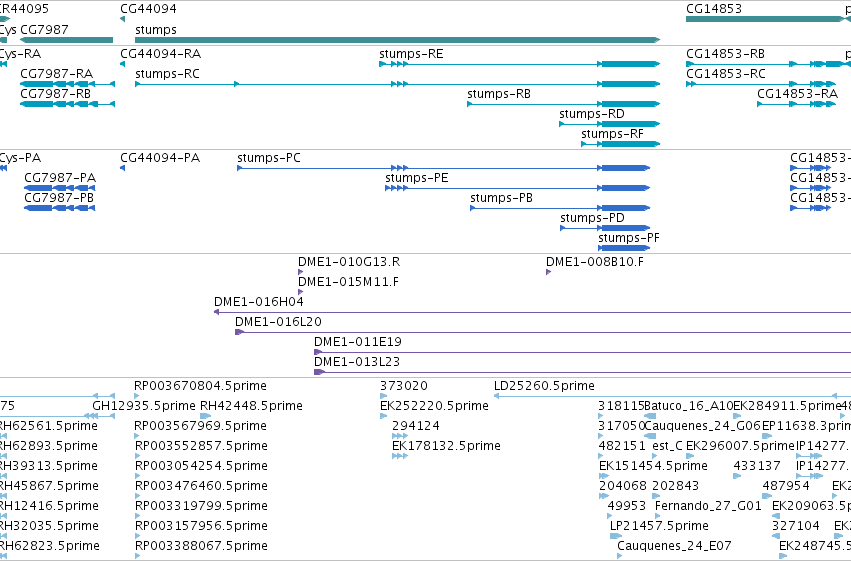
Task: Select the 373020 EST label
Action: tap(404, 386)
